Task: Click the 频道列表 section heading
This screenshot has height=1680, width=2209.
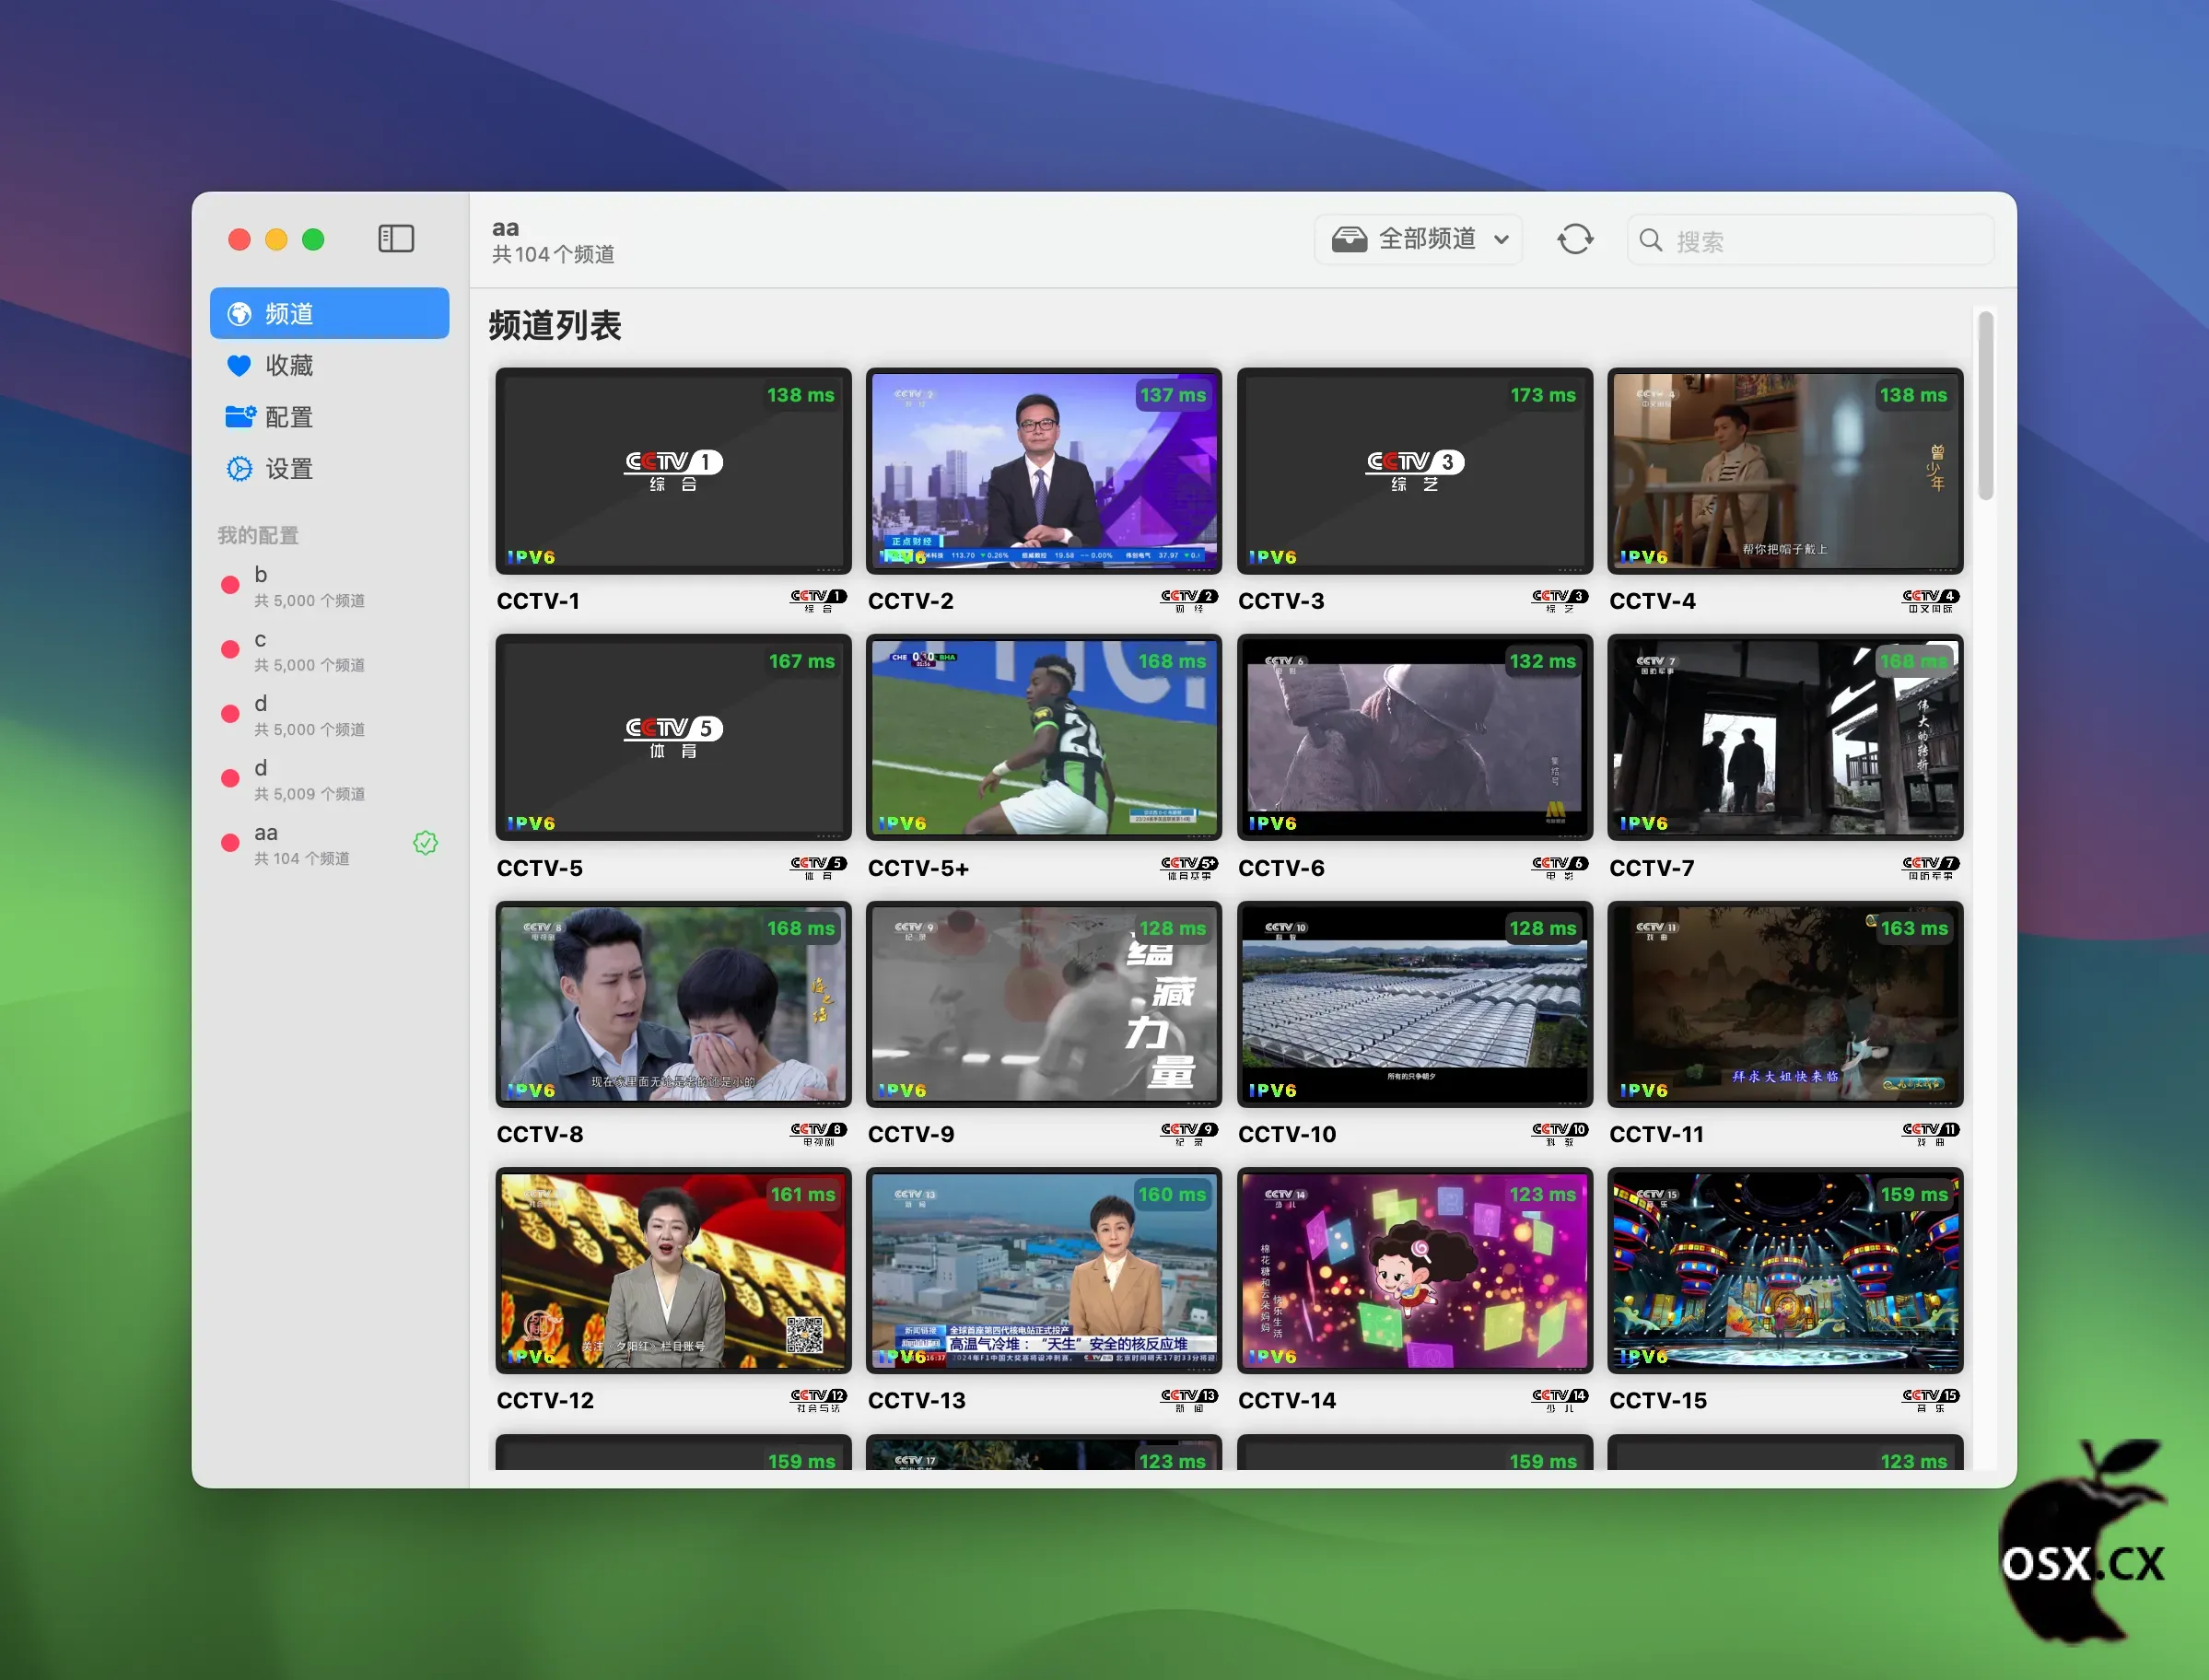Action: click(555, 325)
